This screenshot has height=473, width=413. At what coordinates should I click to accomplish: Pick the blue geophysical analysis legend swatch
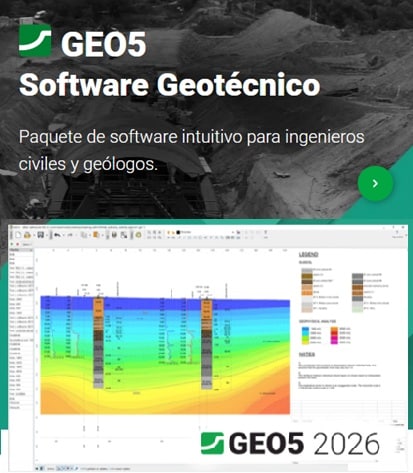pos(305,329)
